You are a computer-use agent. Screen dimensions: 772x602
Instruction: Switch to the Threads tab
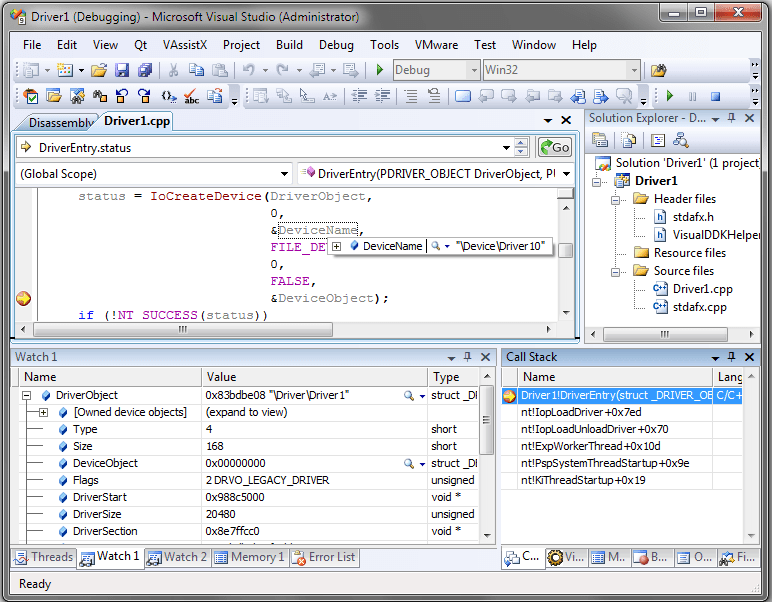(x=44, y=557)
